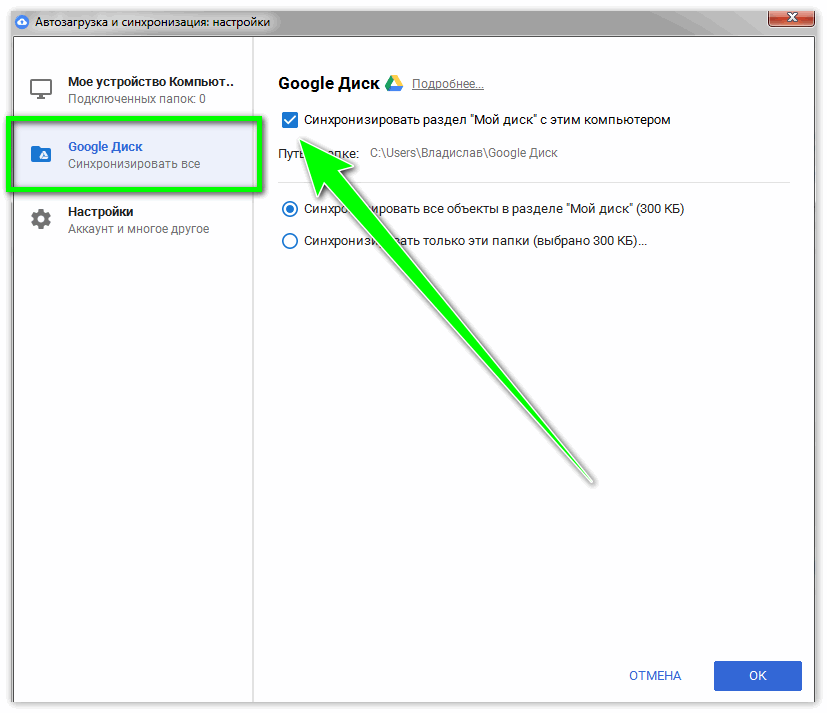The height and width of the screenshot is (713, 827).
Task: Click the Backup and Sync cloud icon in title bar
Action: pyautogui.click(x=22, y=22)
